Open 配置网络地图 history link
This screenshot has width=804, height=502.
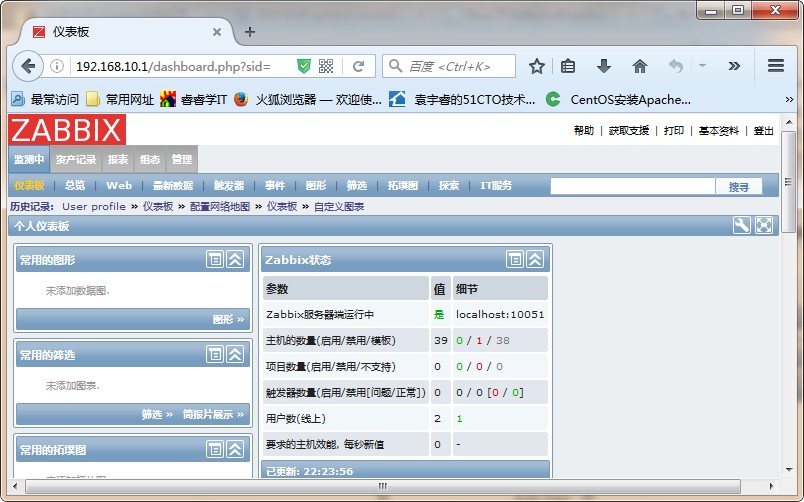(x=219, y=206)
